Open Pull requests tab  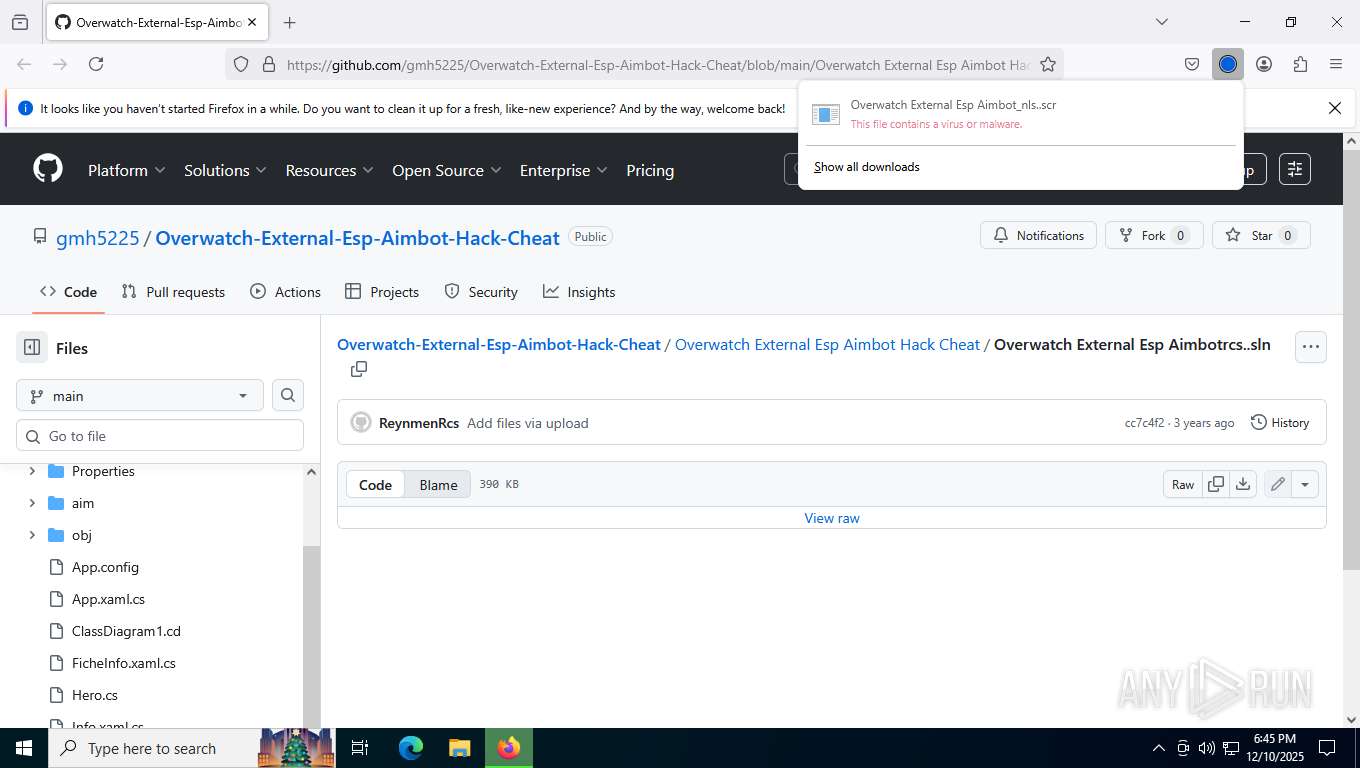pos(173,292)
